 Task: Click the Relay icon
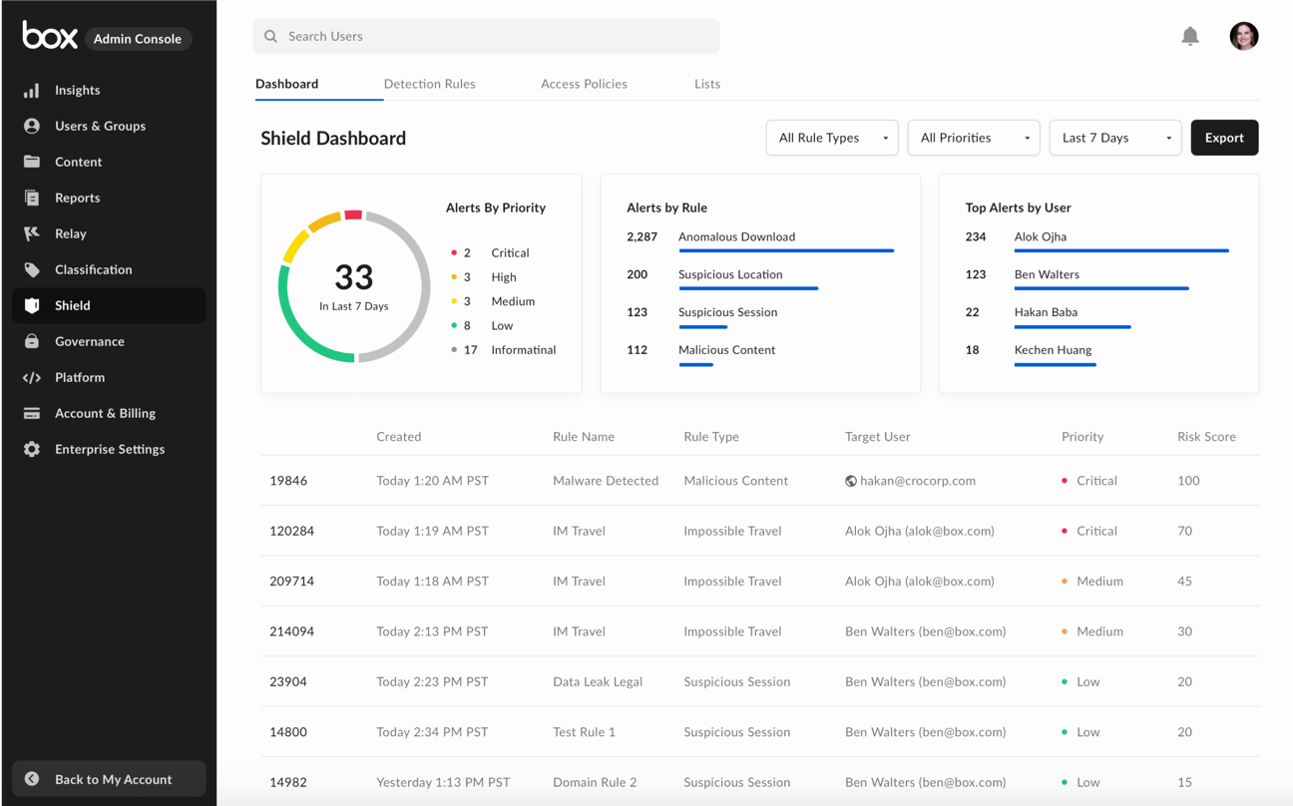click(x=32, y=234)
